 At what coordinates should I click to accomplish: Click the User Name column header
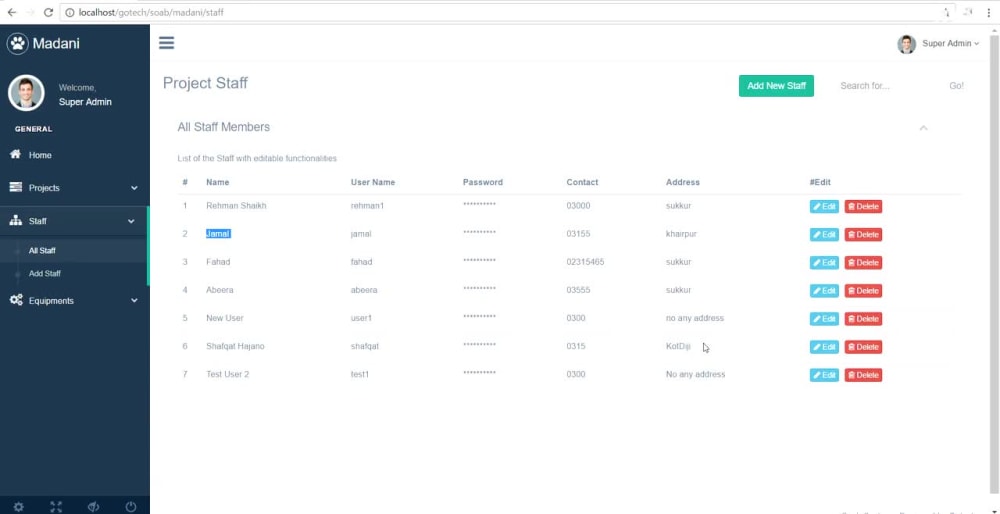tap(372, 182)
